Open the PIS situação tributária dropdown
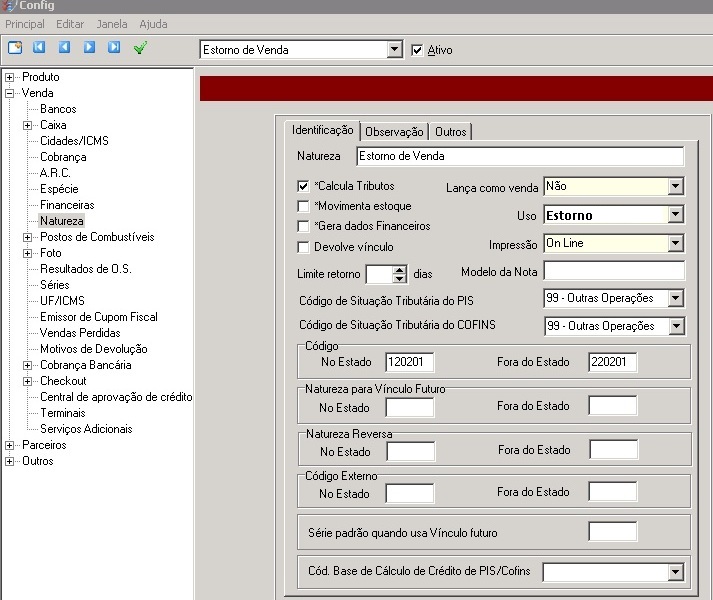The width and height of the screenshot is (713, 600). point(676,298)
